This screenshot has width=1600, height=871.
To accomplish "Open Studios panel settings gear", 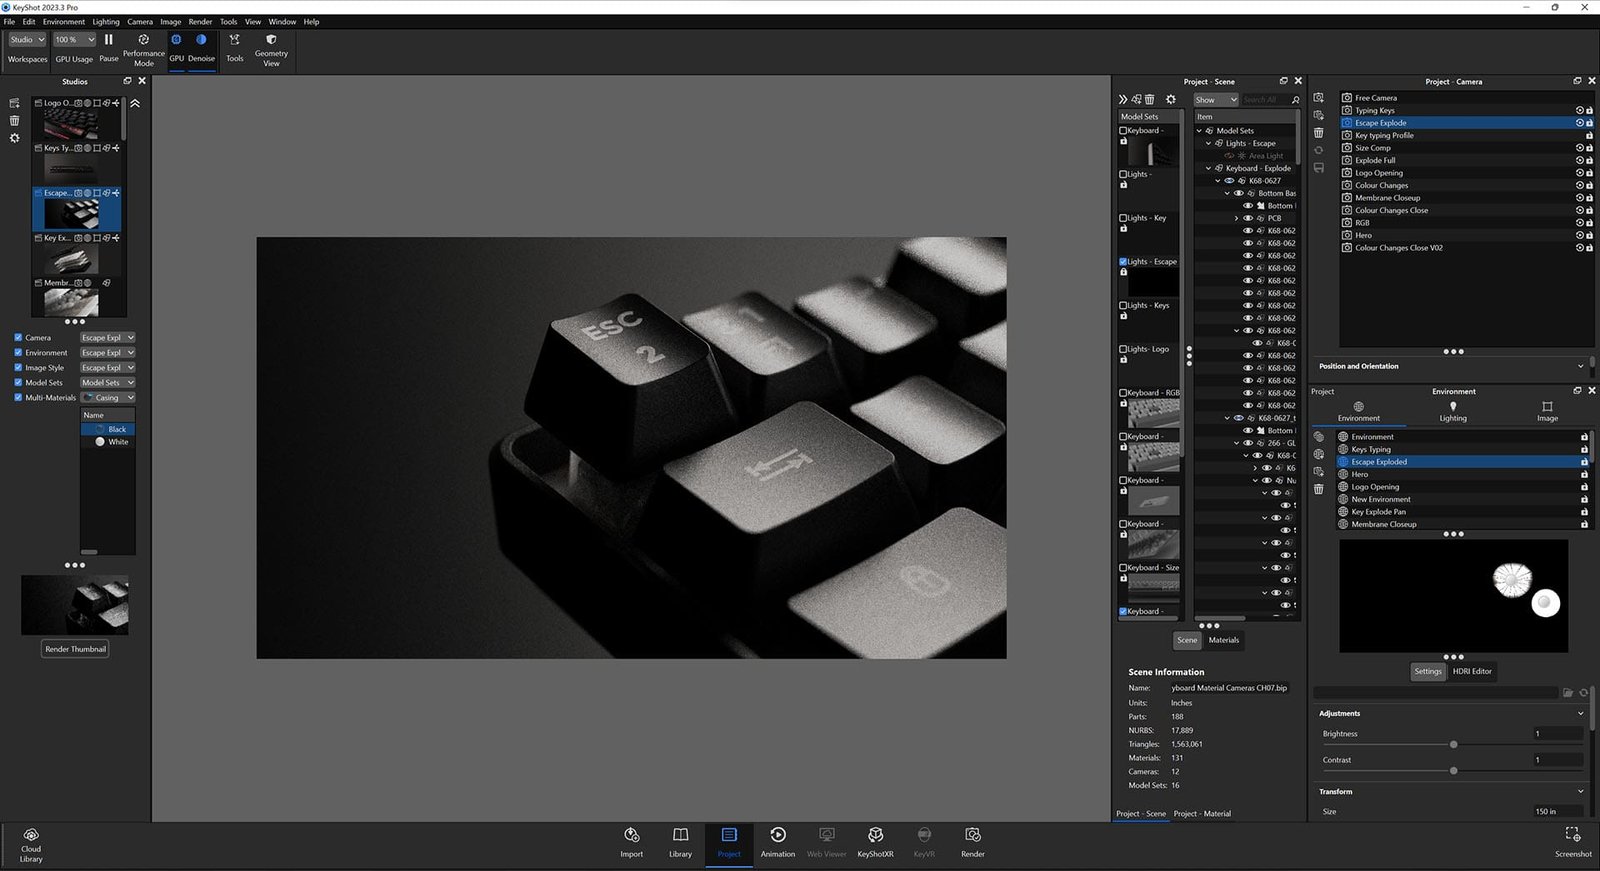I will (x=14, y=138).
